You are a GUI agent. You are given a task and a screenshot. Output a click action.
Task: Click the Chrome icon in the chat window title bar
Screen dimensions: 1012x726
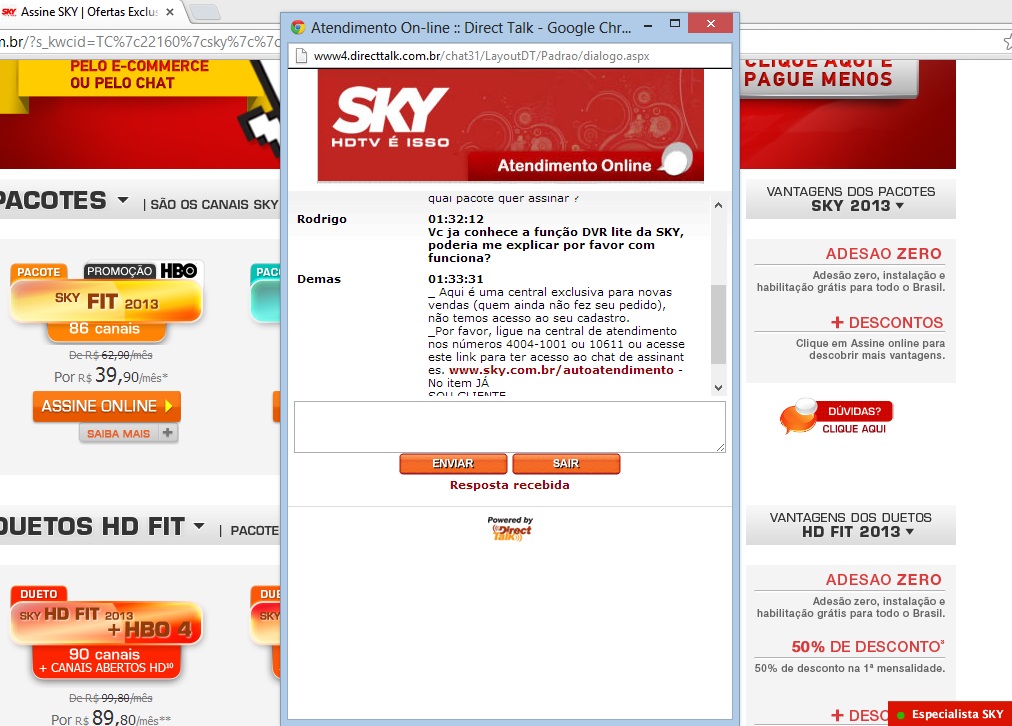[298, 27]
